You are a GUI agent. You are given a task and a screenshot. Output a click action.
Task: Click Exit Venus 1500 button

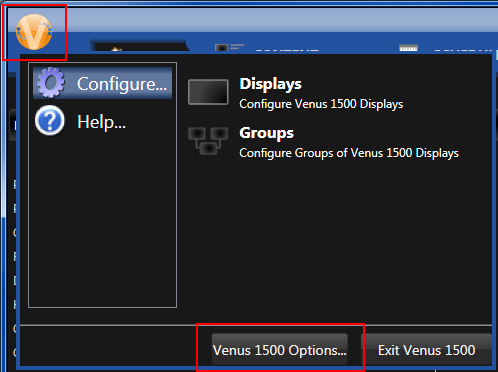coord(426,350)
